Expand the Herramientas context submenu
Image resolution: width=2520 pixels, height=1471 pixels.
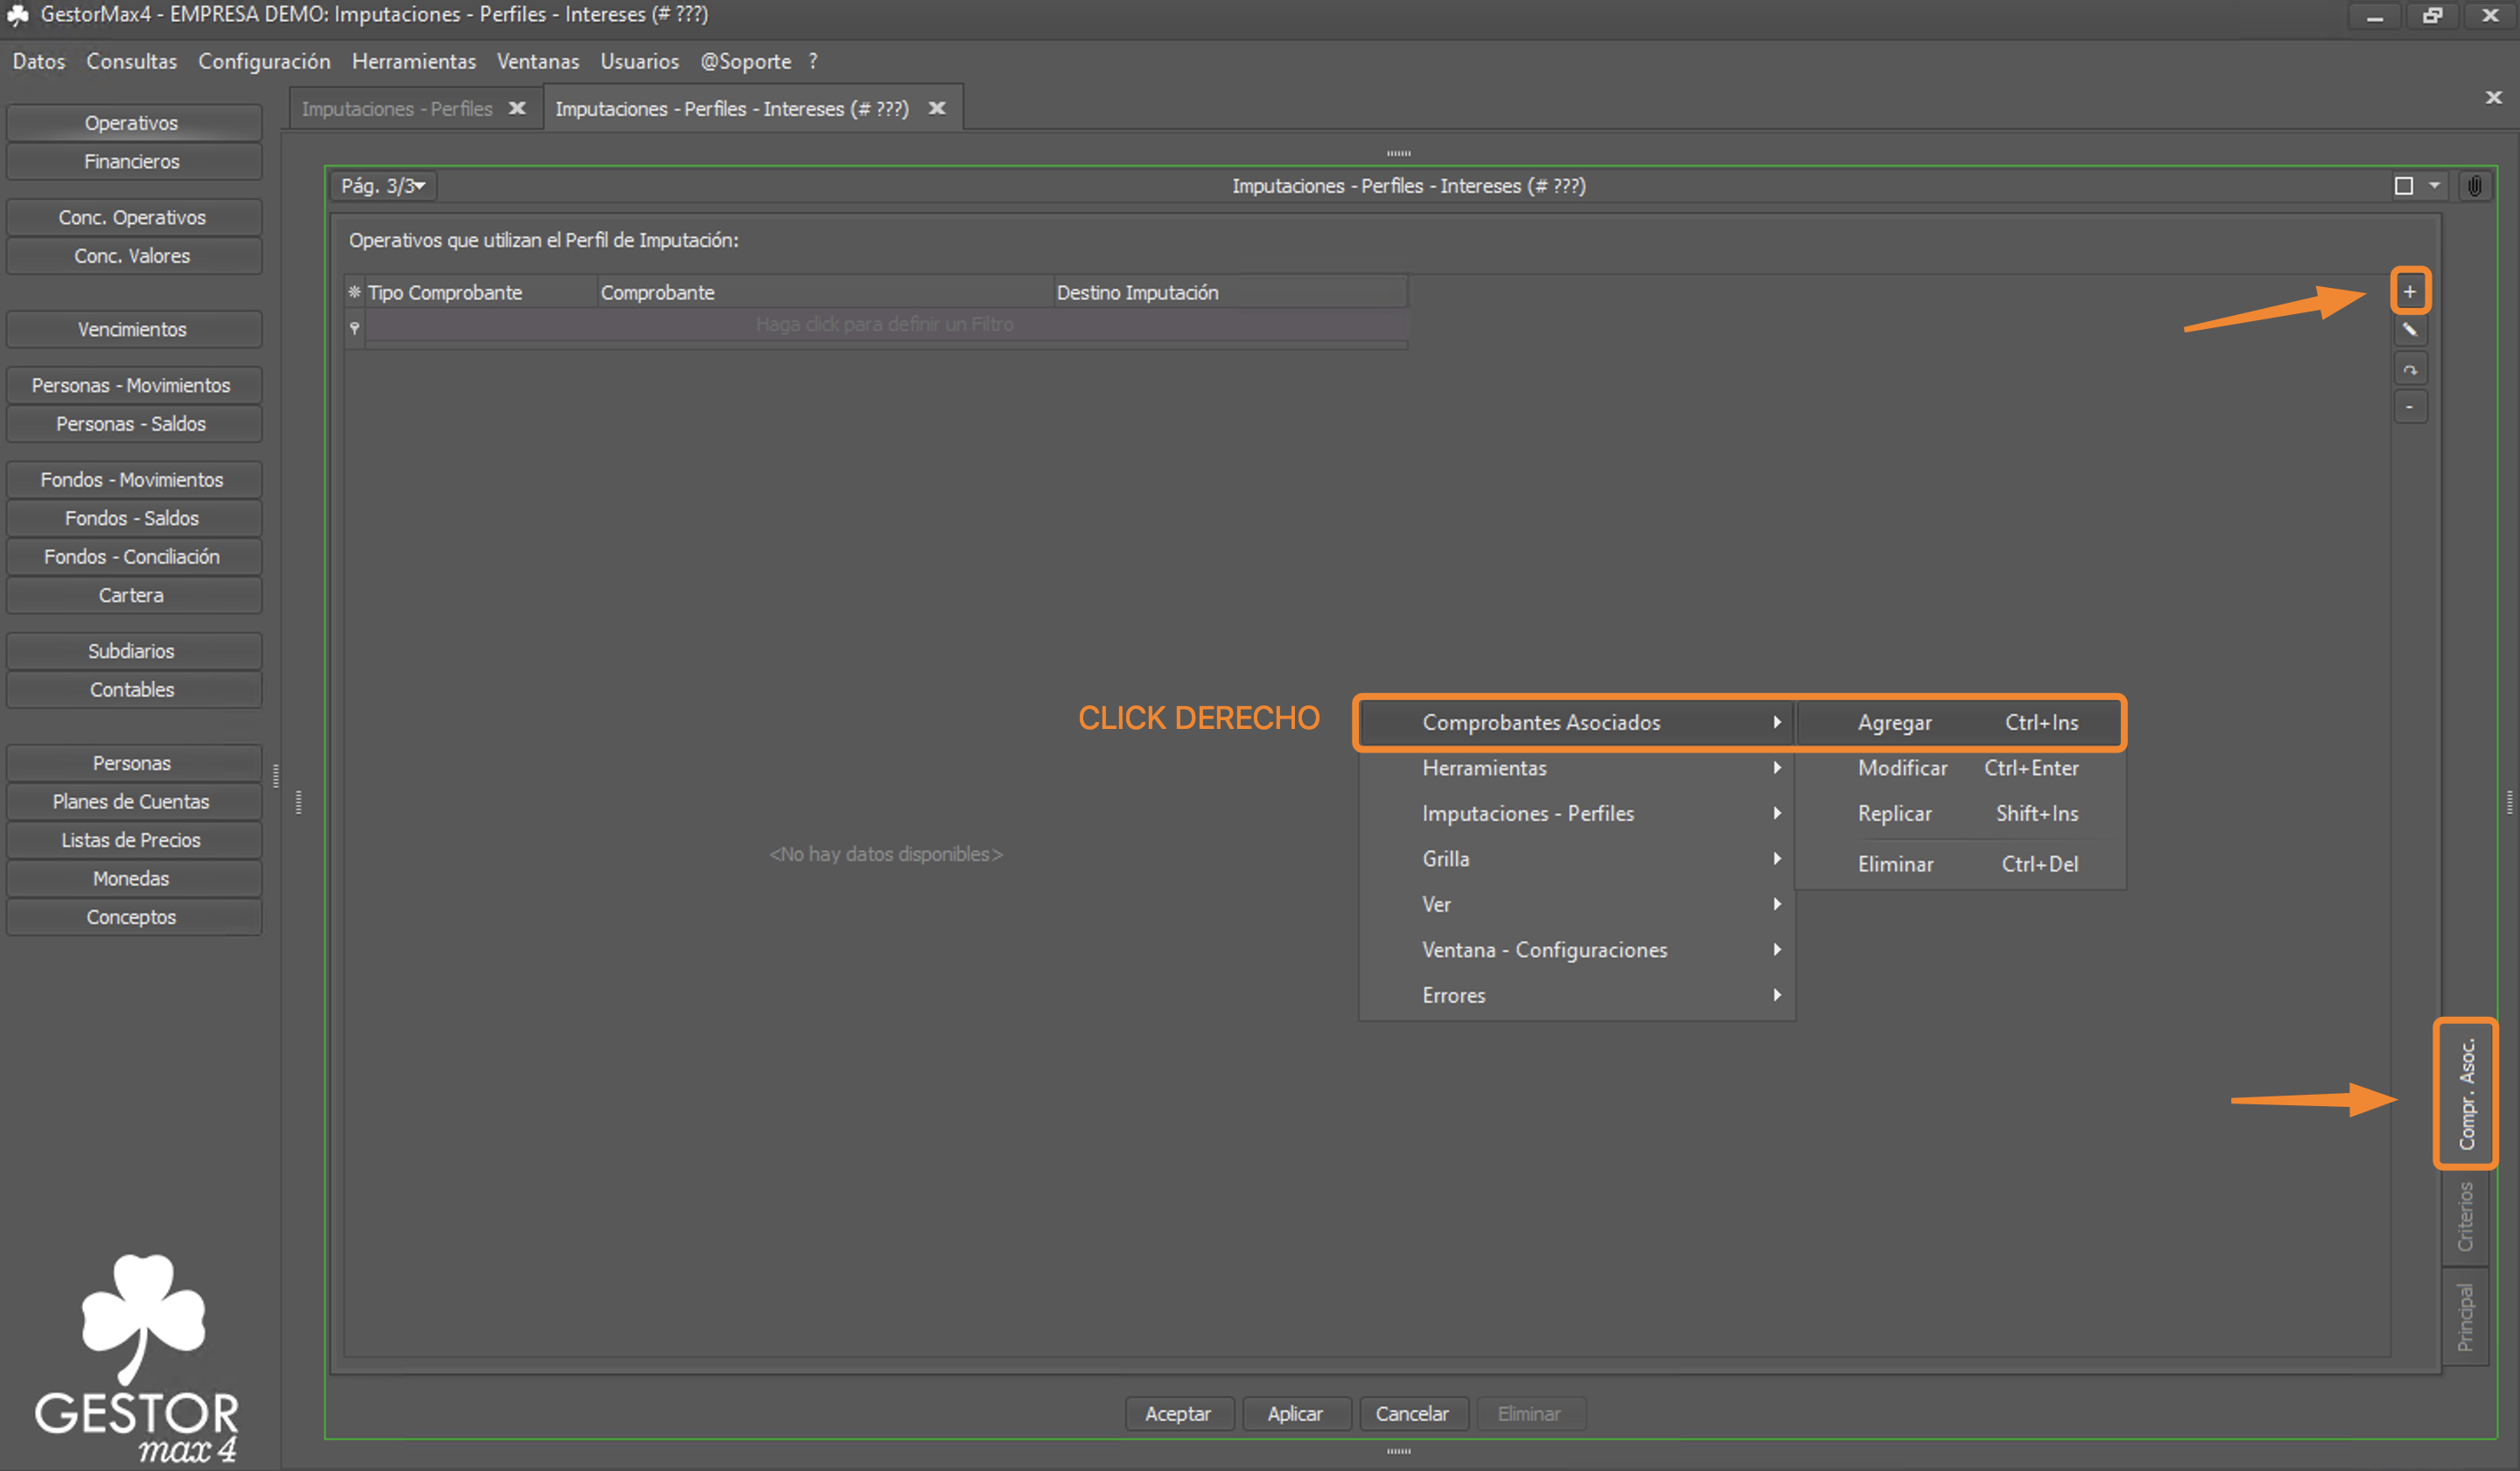[1578, 768]
